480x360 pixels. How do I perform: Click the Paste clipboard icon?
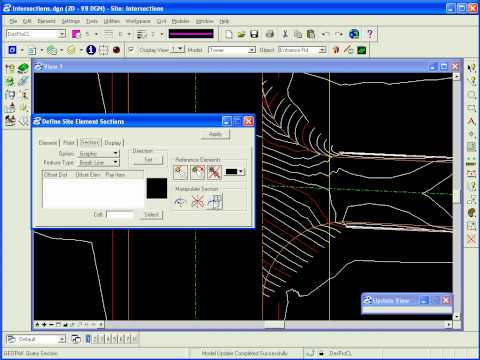(311, 34)
